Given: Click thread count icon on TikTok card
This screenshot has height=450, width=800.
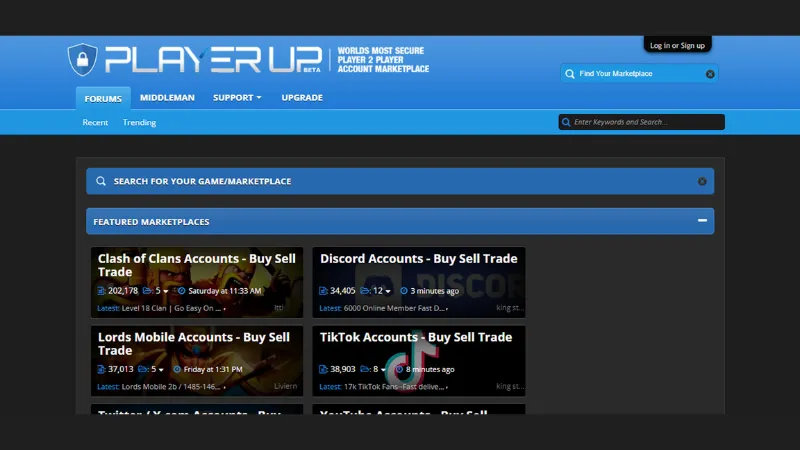Looking at the screenshot, I should point(323,369).
